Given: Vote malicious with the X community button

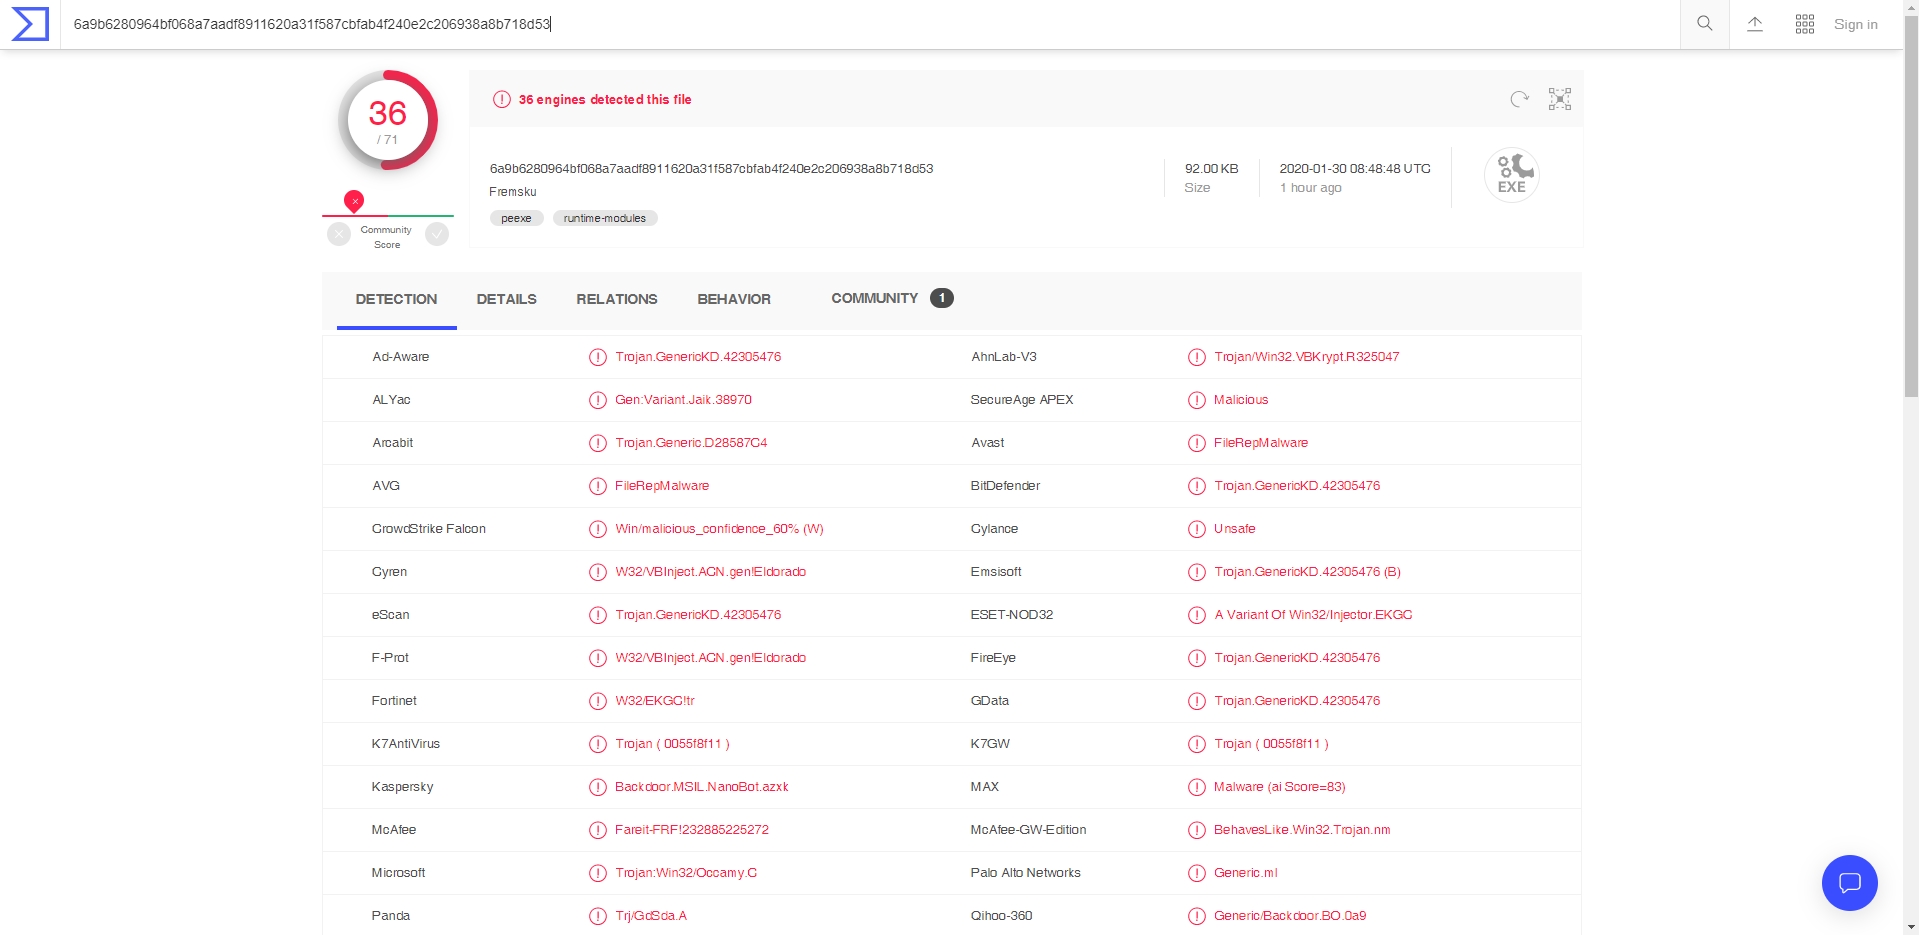Looking at the screenshot, I should 339,234.
